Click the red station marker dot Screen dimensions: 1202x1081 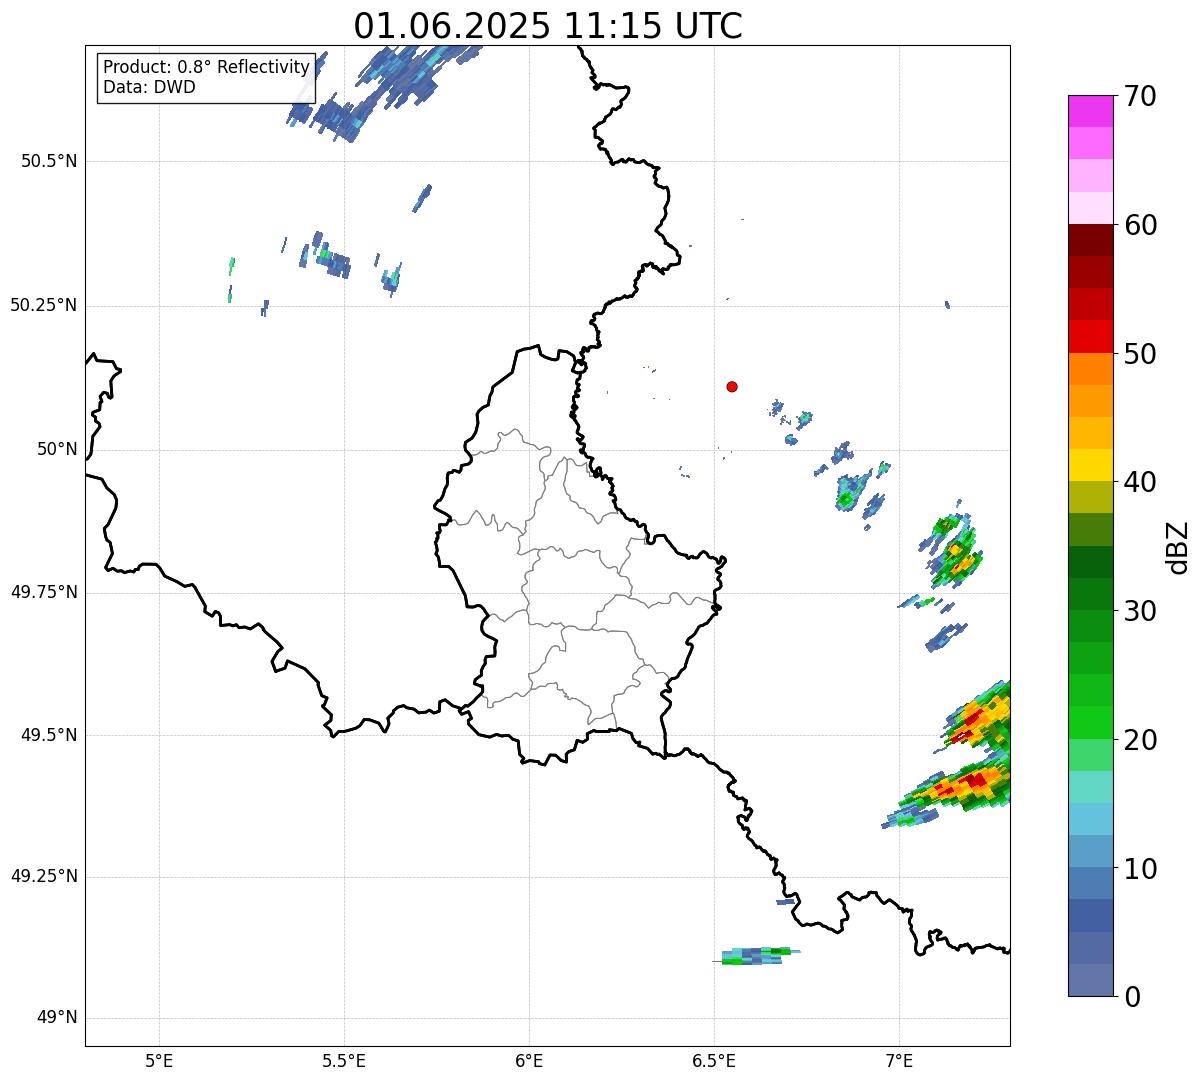point(732,386)
